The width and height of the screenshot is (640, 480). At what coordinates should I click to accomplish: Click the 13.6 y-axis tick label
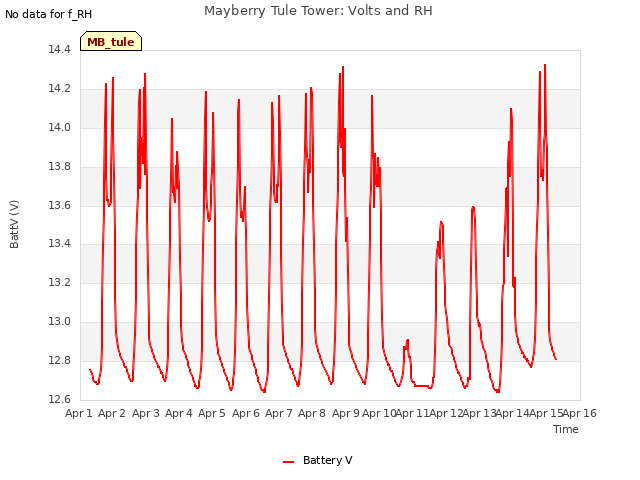click(x=59, y=205)
